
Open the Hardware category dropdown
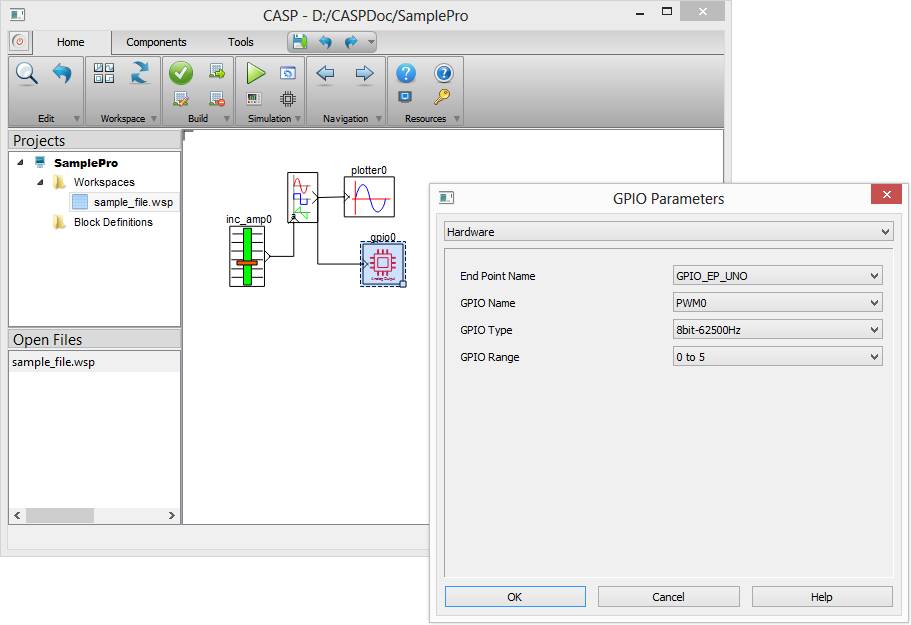pos(668,232)
